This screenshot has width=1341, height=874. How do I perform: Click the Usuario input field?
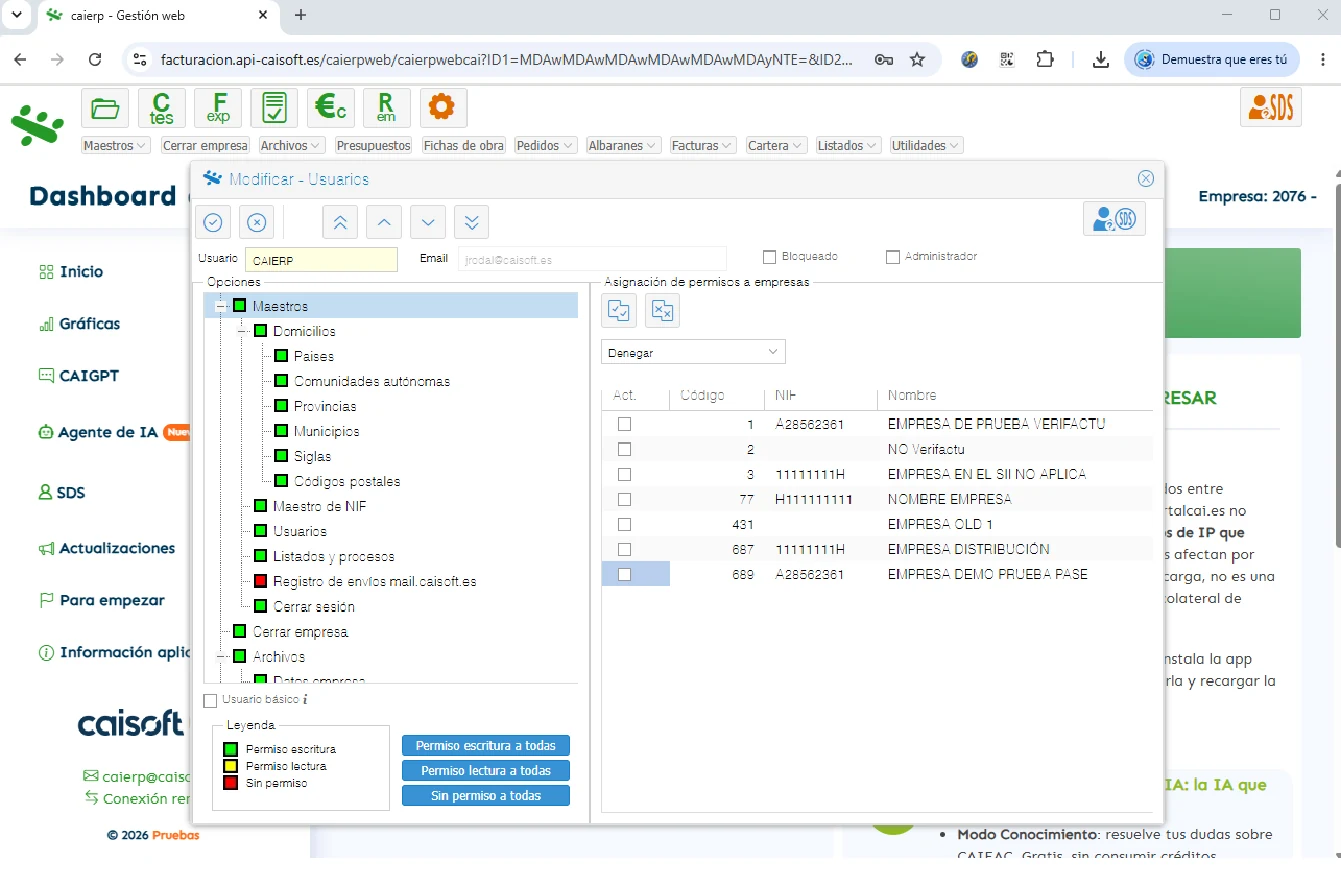pyautogui.click(x=321, y=260)
